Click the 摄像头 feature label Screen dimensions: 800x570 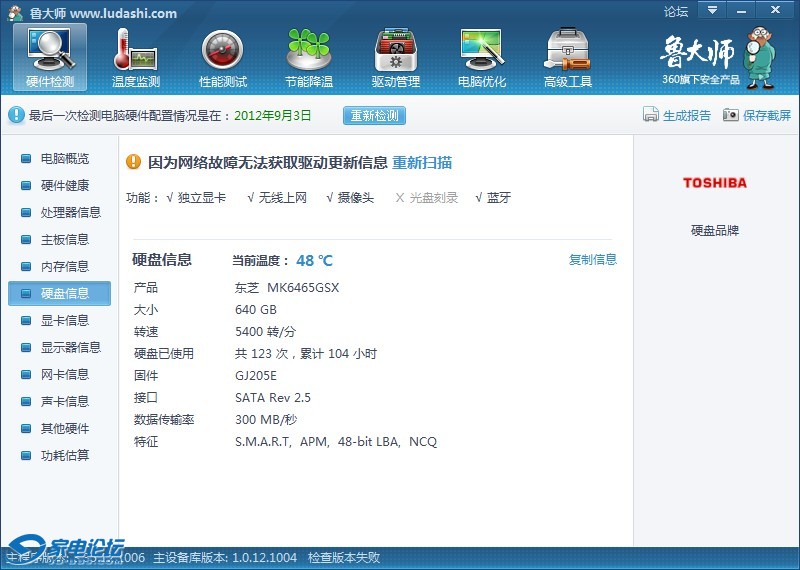point(356,197)
